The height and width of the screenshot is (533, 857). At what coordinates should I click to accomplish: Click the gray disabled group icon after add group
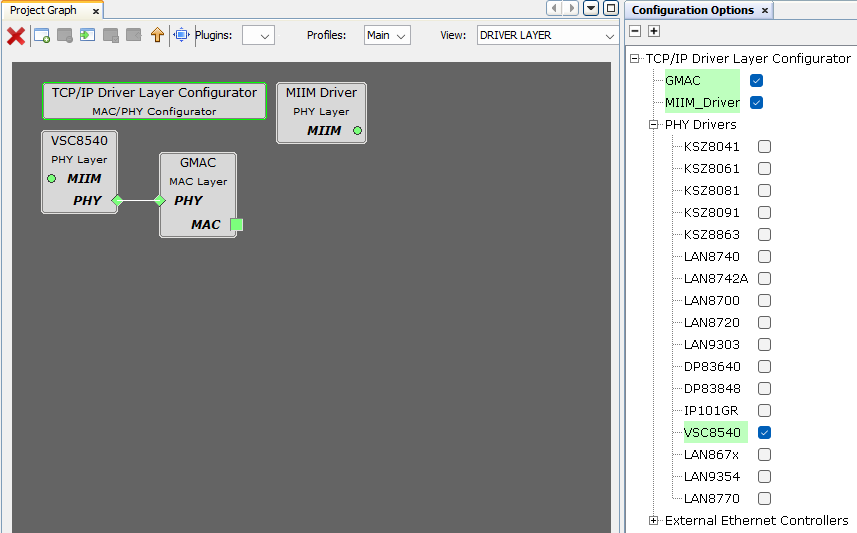[65, 36]
